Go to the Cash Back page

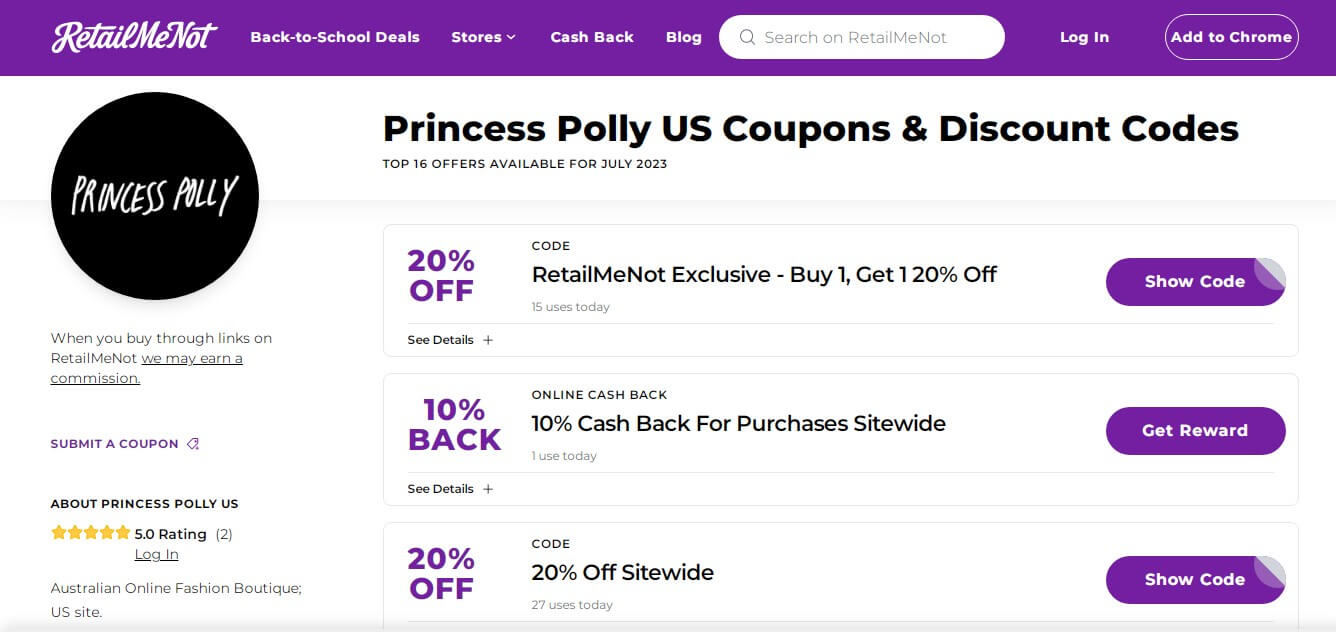[x=592, y=37]
